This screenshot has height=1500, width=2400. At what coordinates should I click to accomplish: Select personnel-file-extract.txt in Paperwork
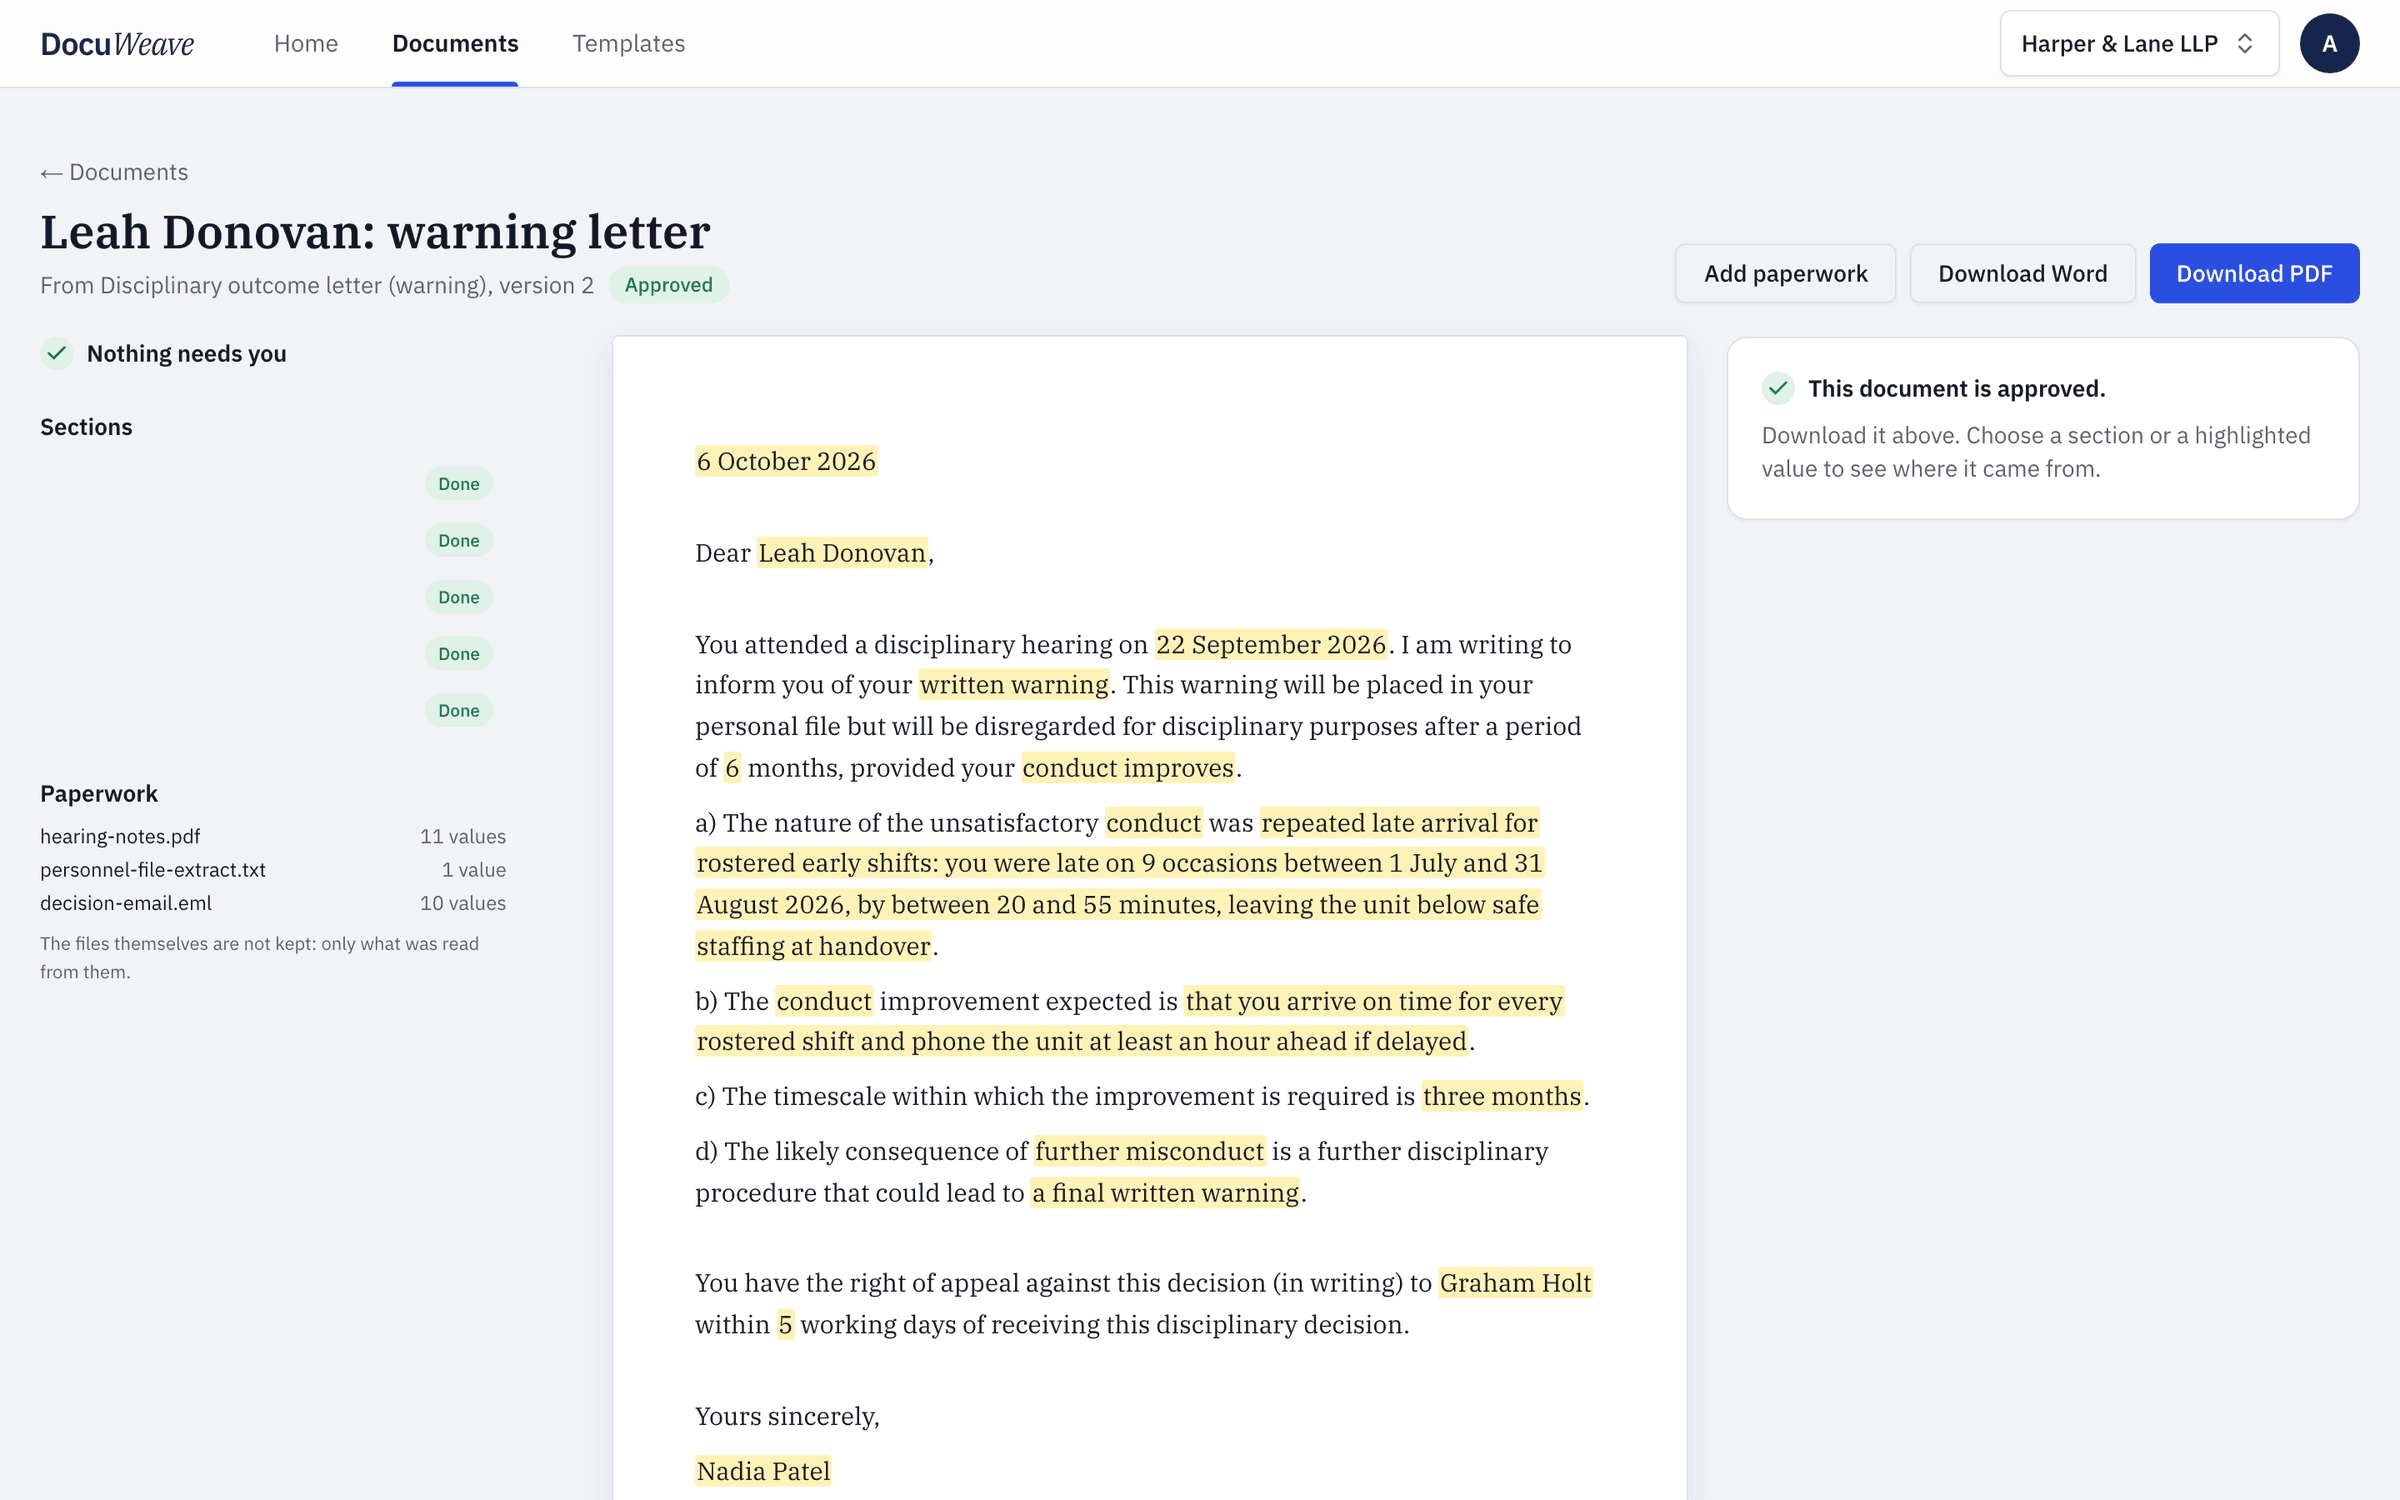click(x=153, y=869)
